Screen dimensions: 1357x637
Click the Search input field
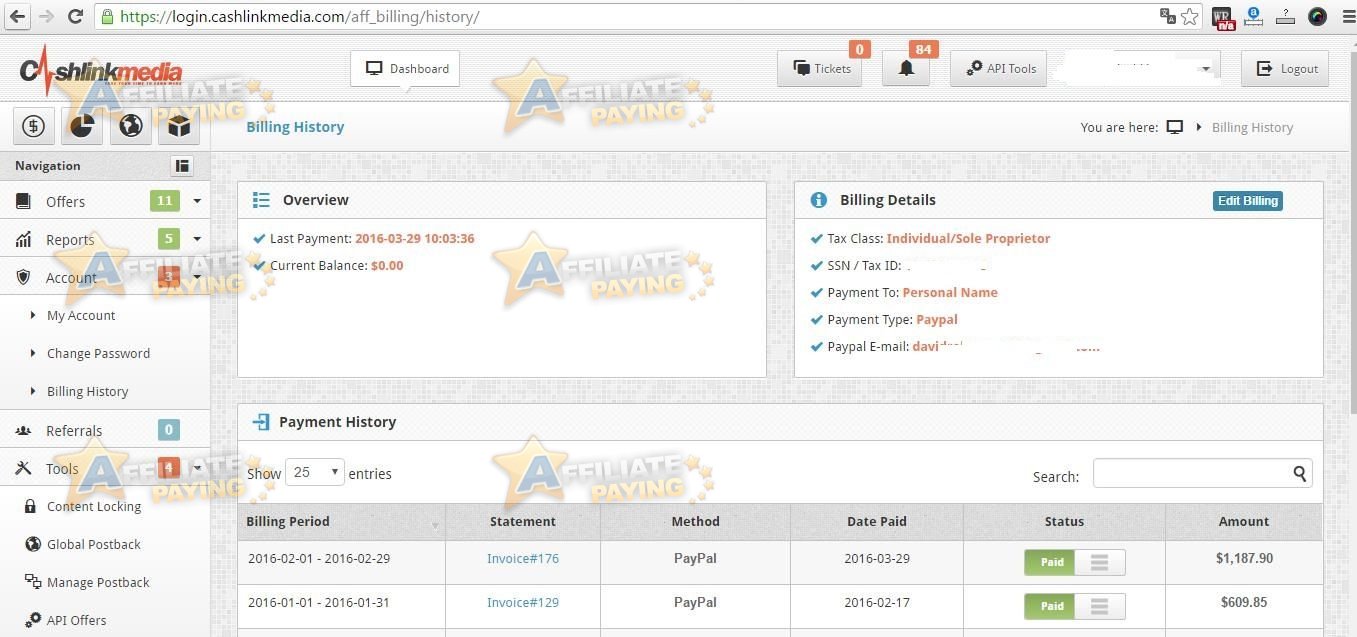pos(1202,474)
